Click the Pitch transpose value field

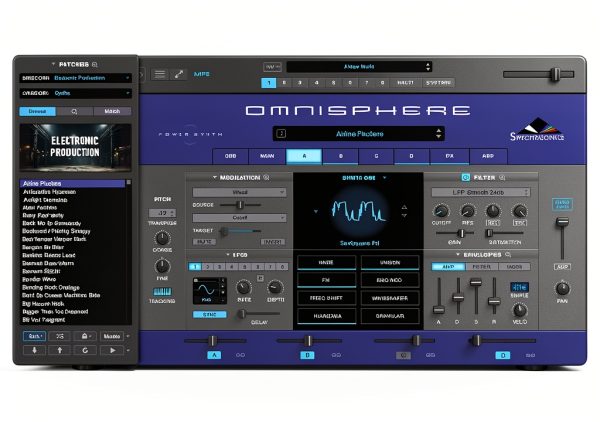[162, 213]
